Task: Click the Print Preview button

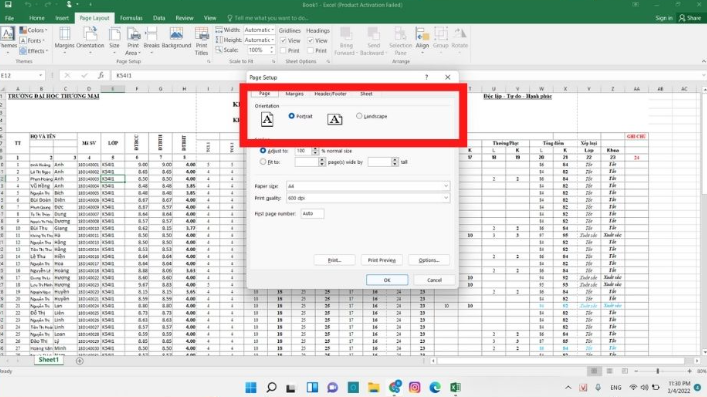Action: pos(381,260)
